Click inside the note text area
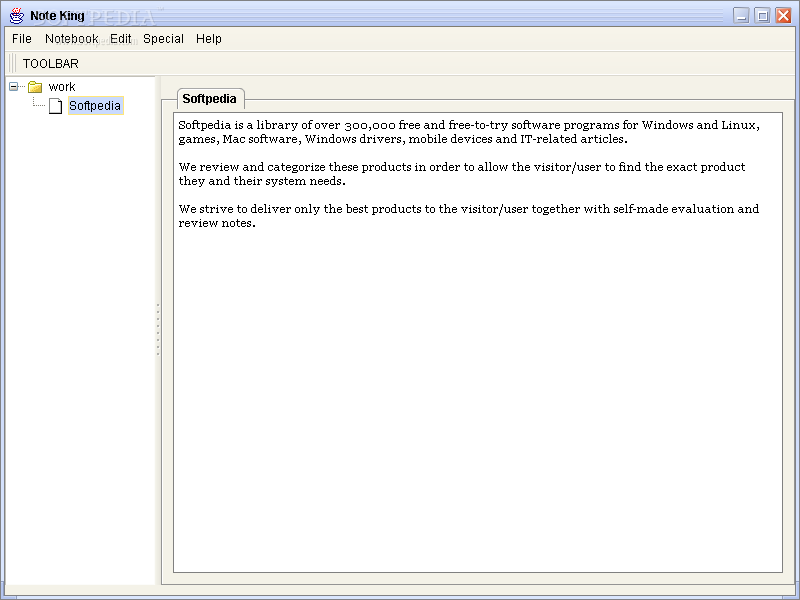This screenshot has height=600, width=800. click(478, 342)
